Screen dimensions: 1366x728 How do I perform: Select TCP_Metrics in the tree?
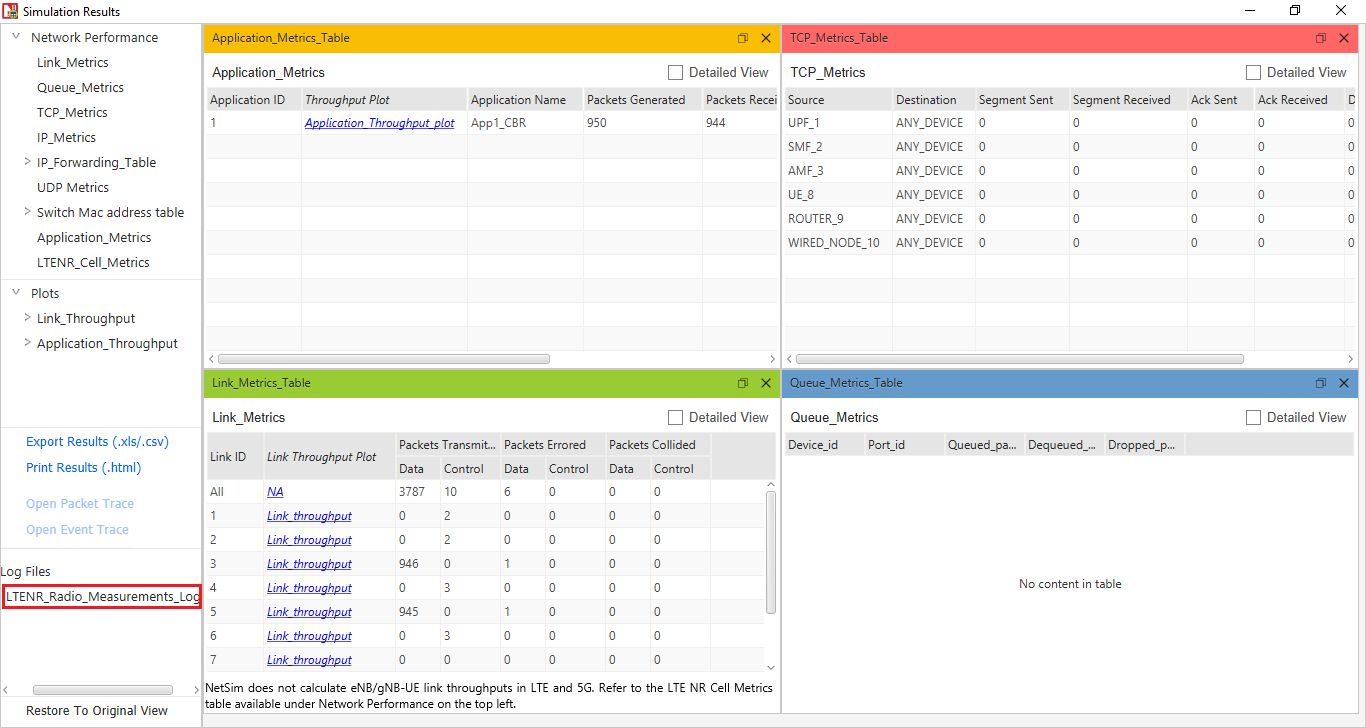[72, 112]
